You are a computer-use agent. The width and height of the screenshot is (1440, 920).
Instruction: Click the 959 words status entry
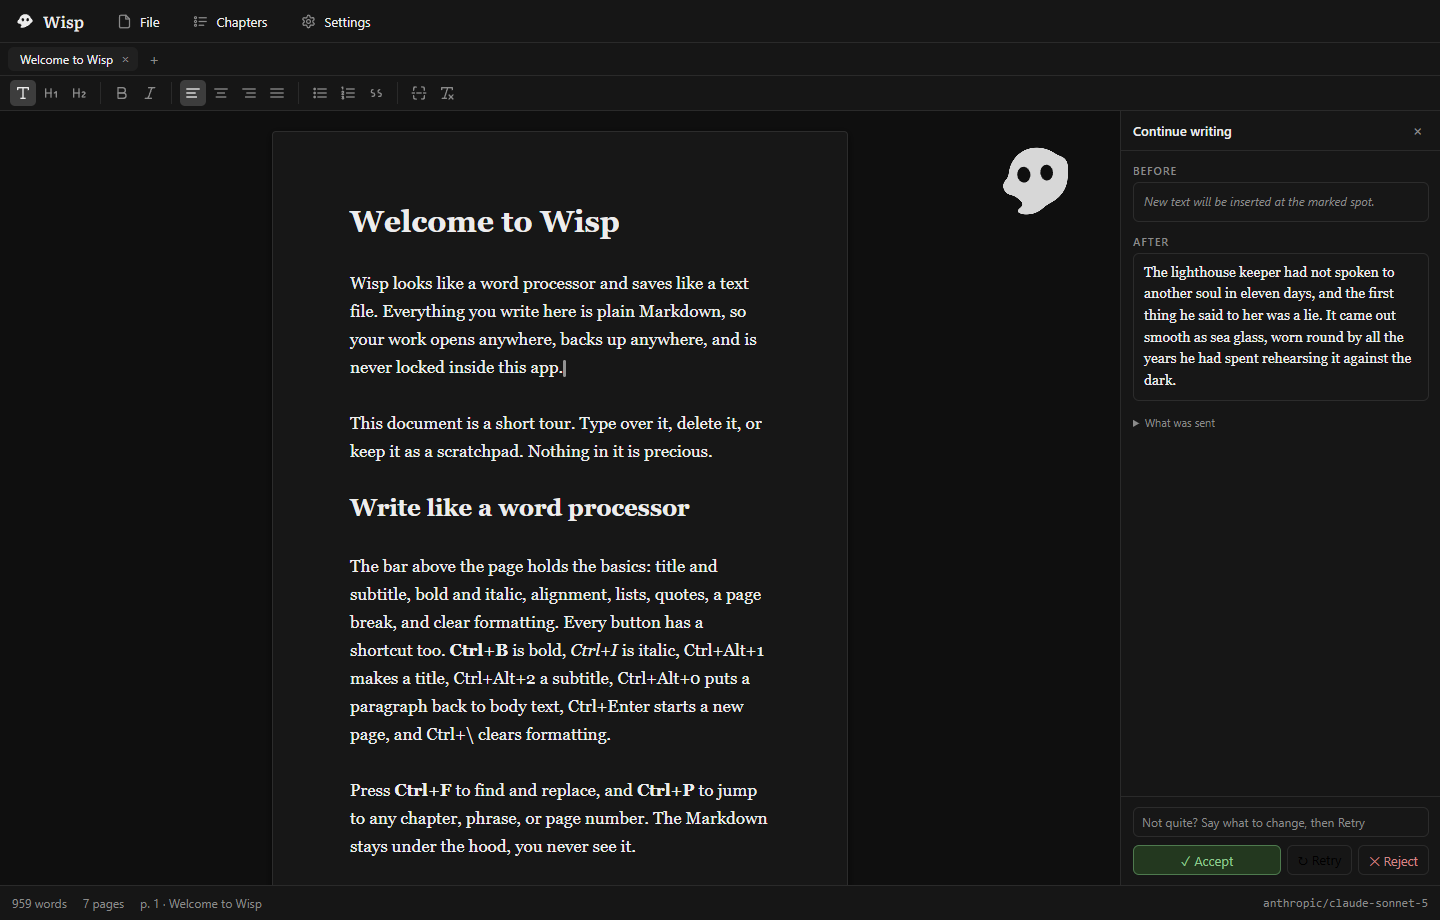pos(40,903)
